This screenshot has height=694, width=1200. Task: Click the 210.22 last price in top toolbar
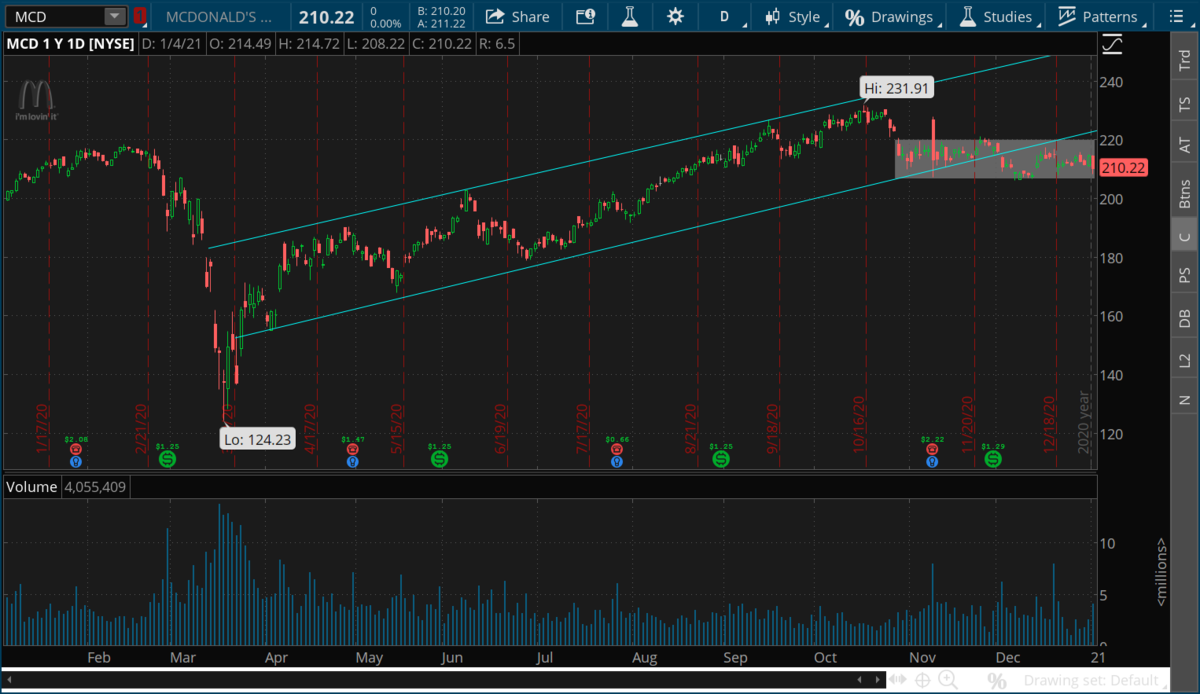tap(327, 16)
